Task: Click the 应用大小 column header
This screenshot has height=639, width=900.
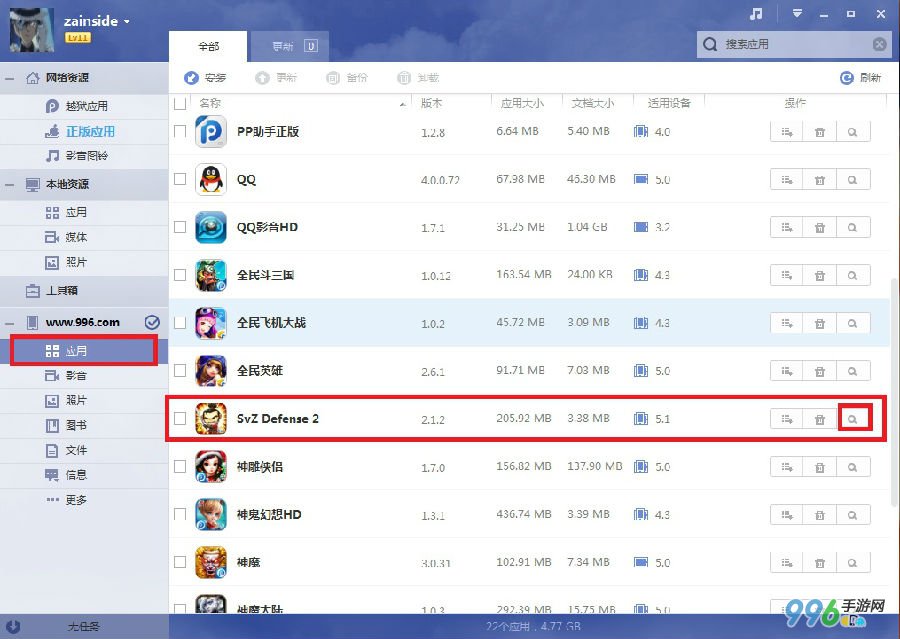Action: point(522,103)
